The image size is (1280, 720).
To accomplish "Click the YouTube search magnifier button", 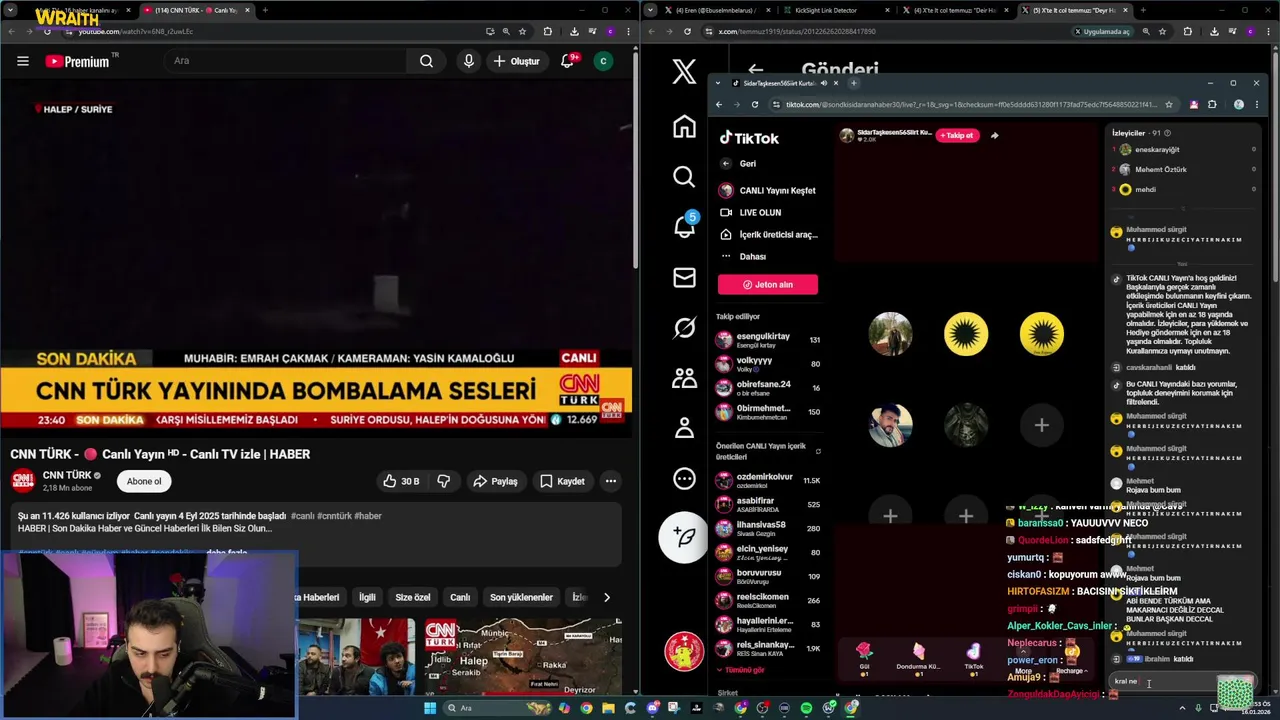I will click(426, 61).
